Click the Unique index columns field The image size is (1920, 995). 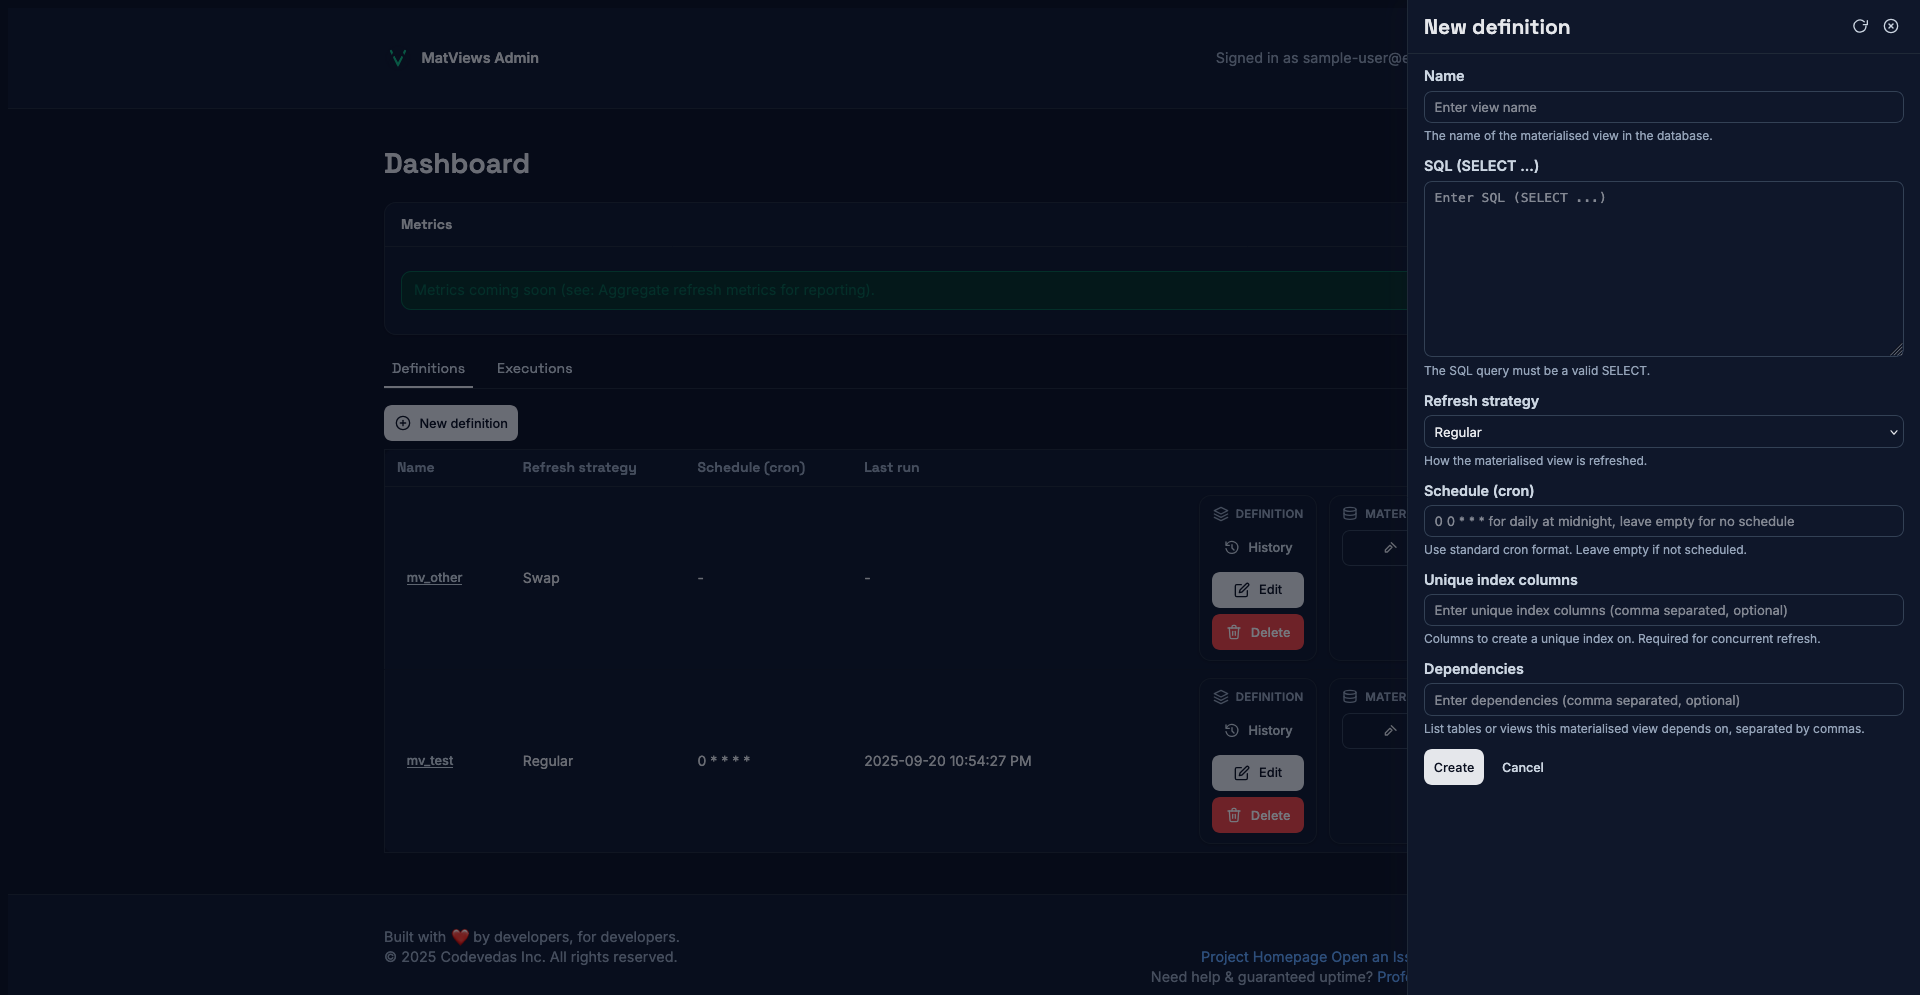coord(1662,611)
